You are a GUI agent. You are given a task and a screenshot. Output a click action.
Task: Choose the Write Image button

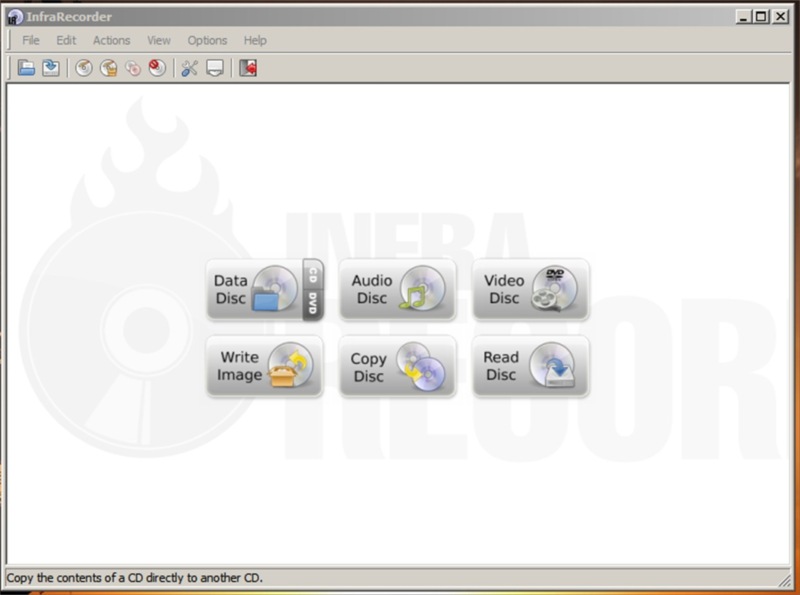click(x=264, y=366)
